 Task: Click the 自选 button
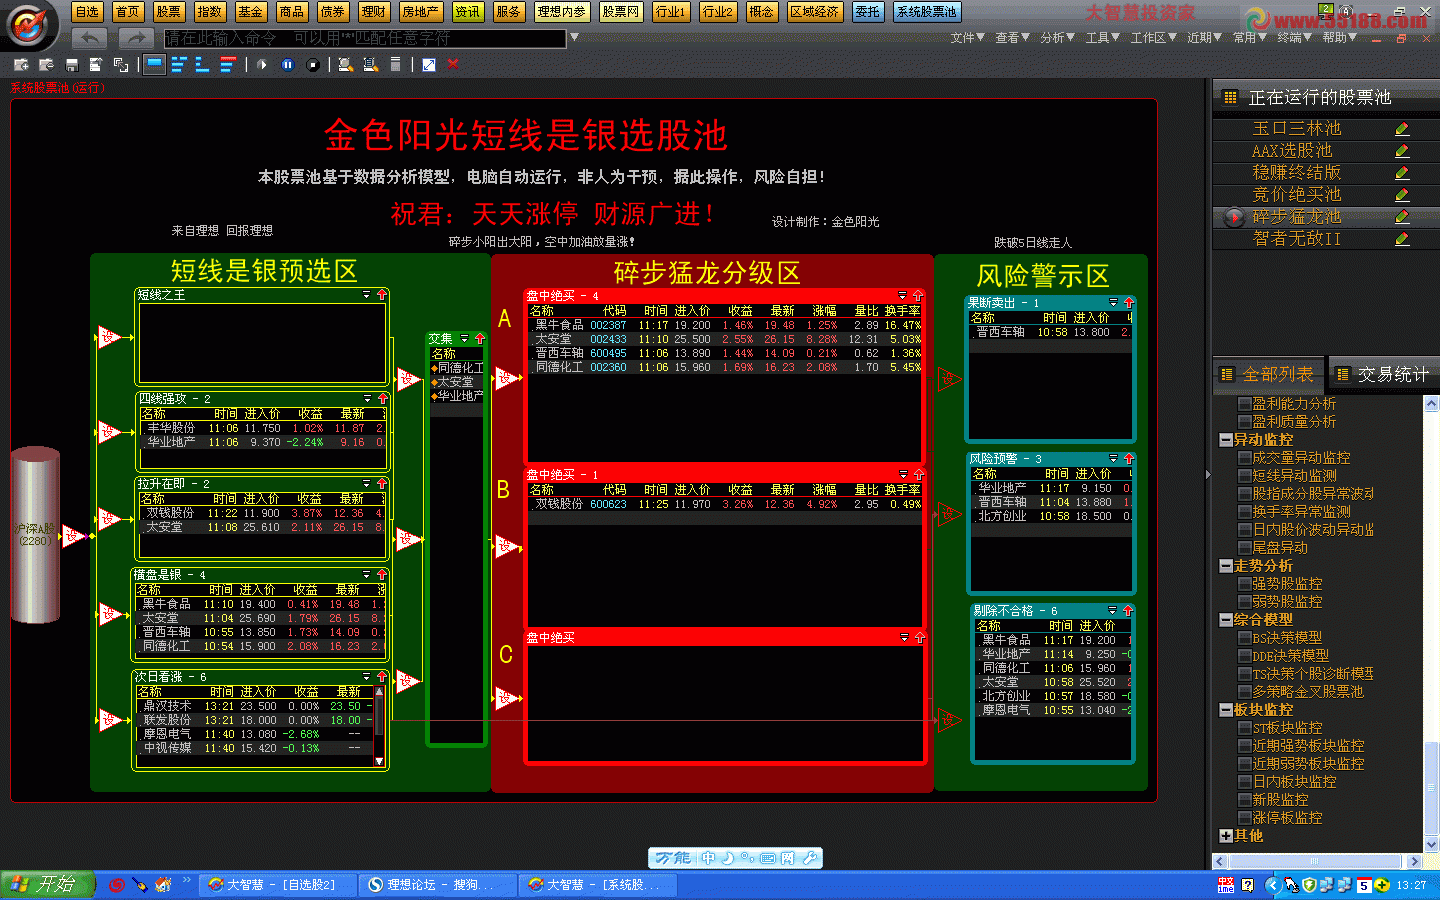(x=87, y=12)
